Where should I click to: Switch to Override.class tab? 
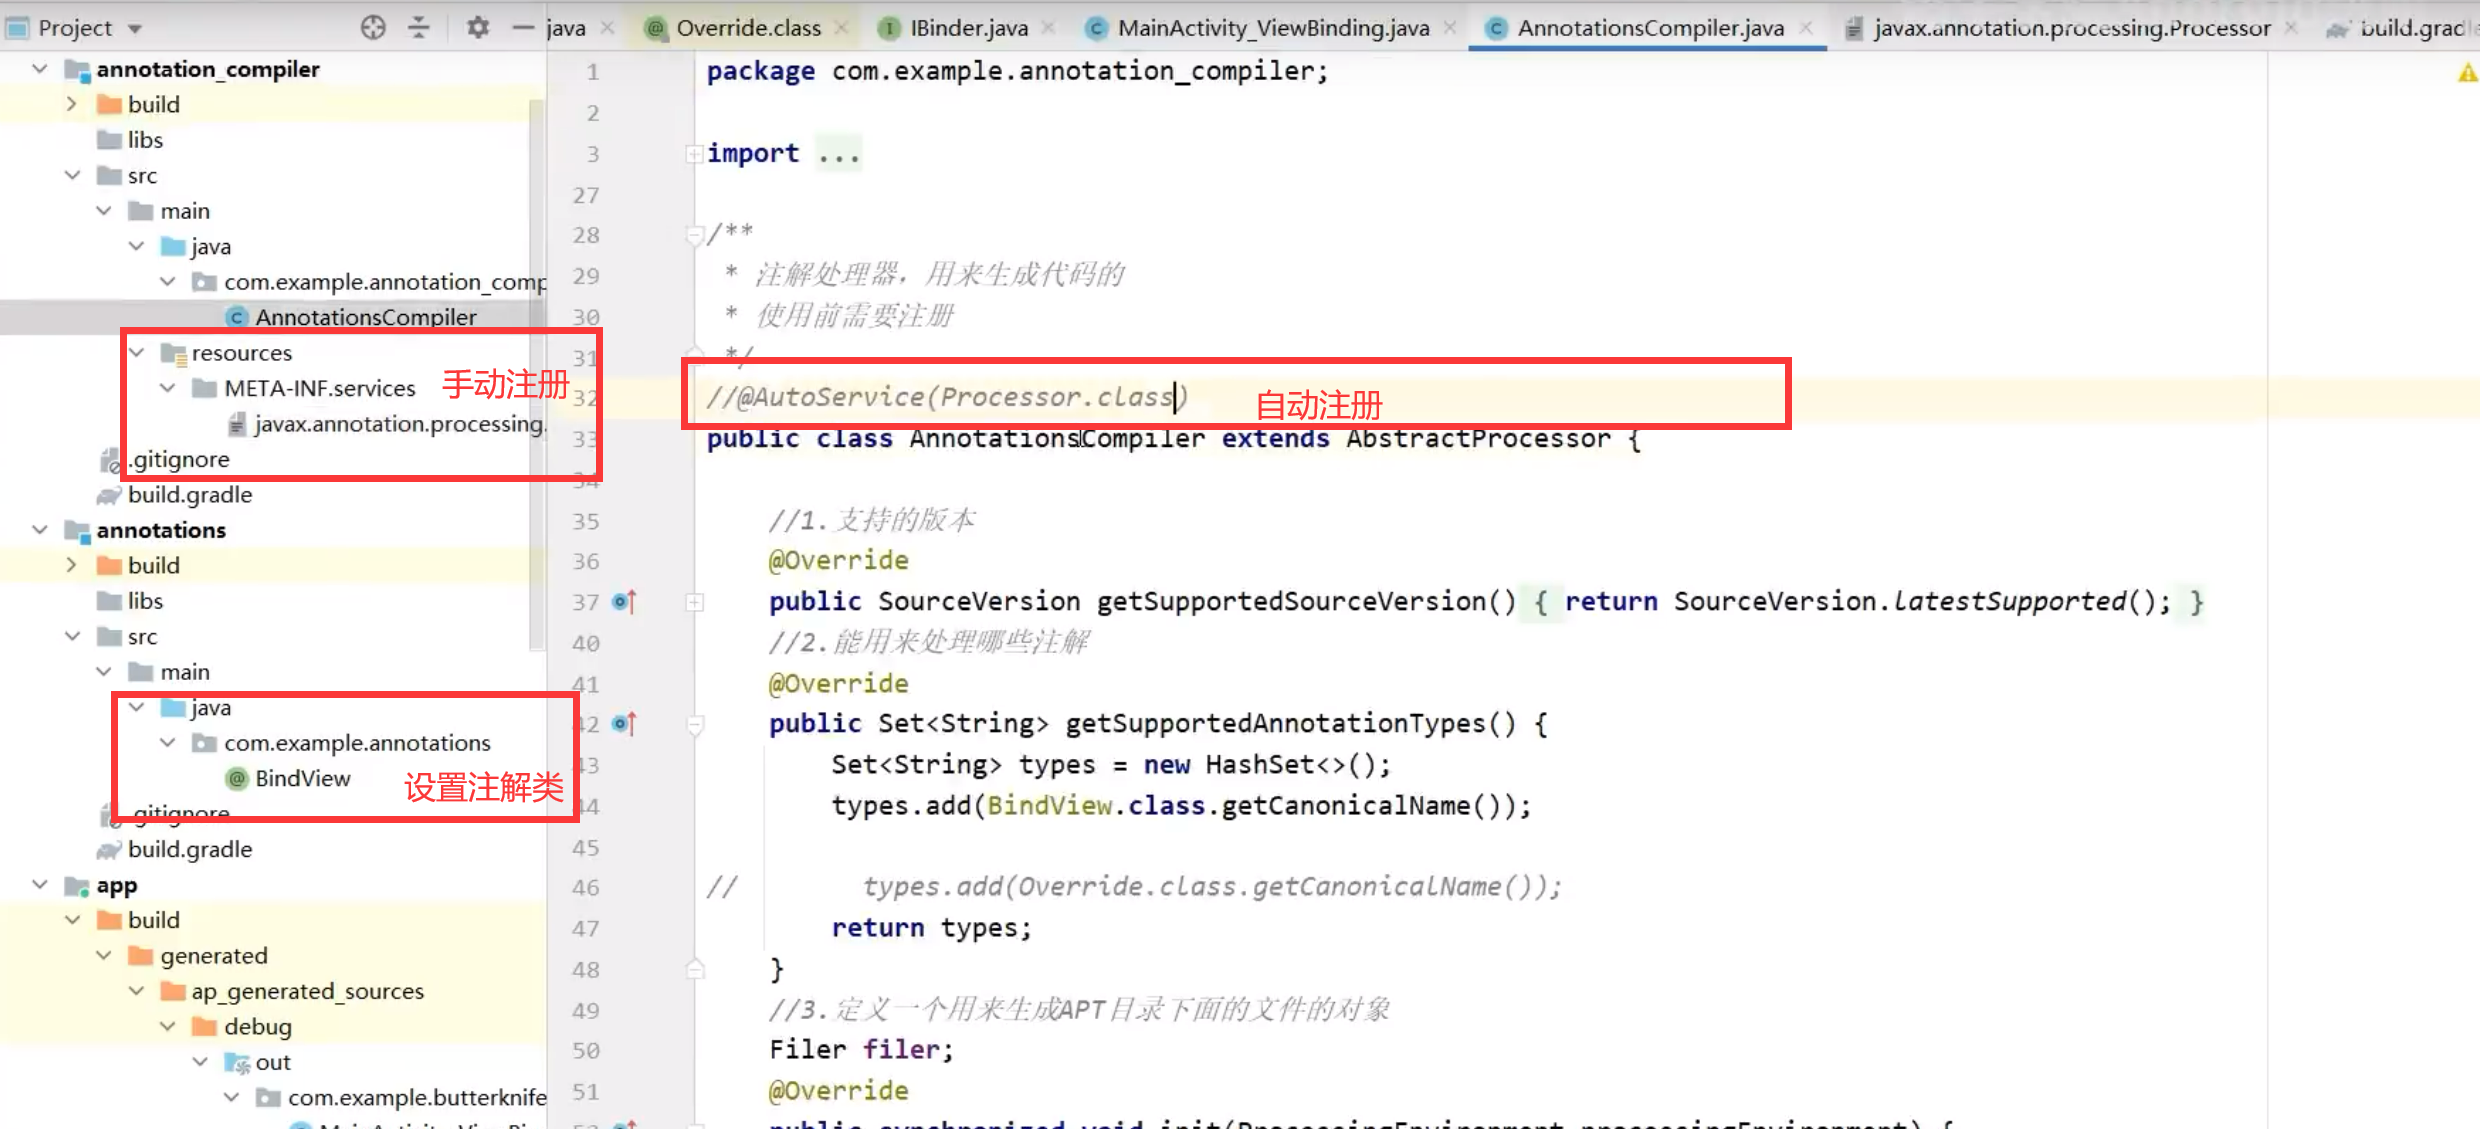pos(748,28)
